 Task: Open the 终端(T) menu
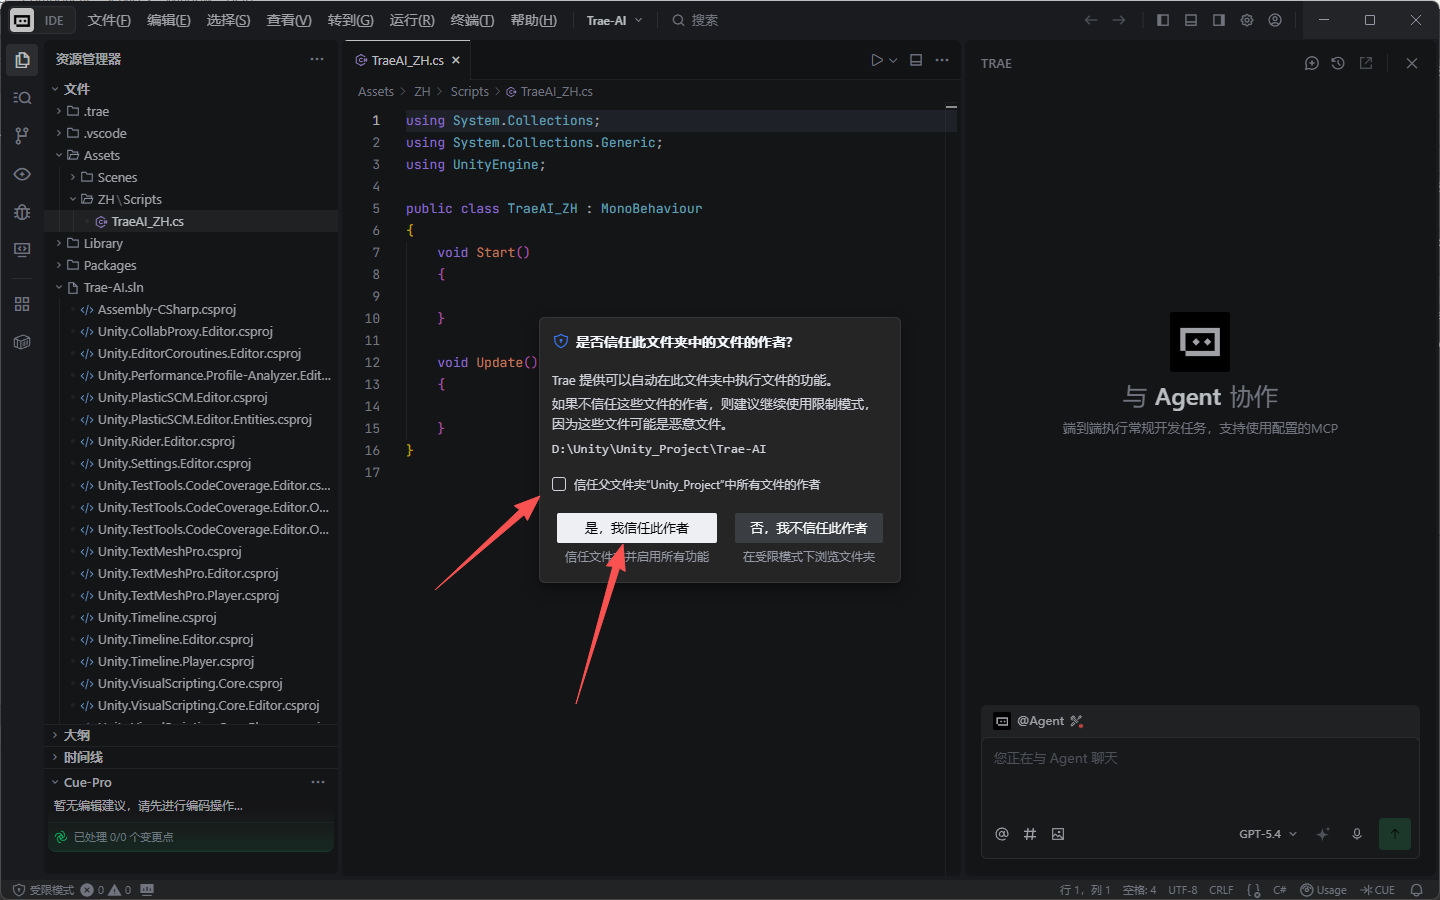point(472,20)
